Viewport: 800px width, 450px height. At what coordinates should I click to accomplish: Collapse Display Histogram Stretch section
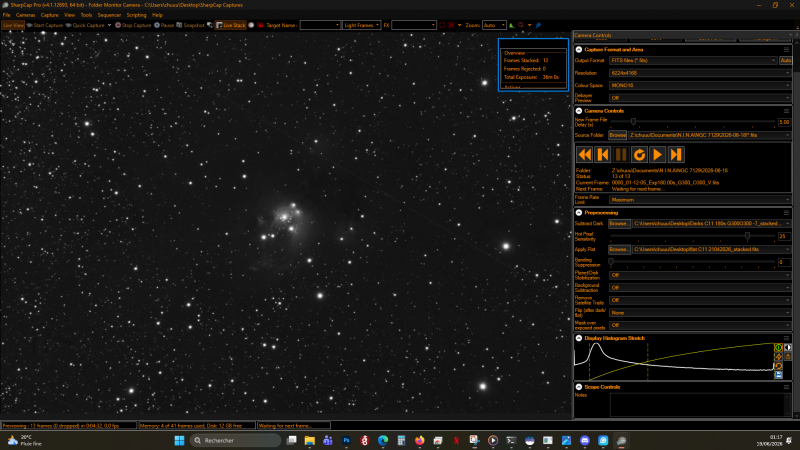click(x=579, y=338)
